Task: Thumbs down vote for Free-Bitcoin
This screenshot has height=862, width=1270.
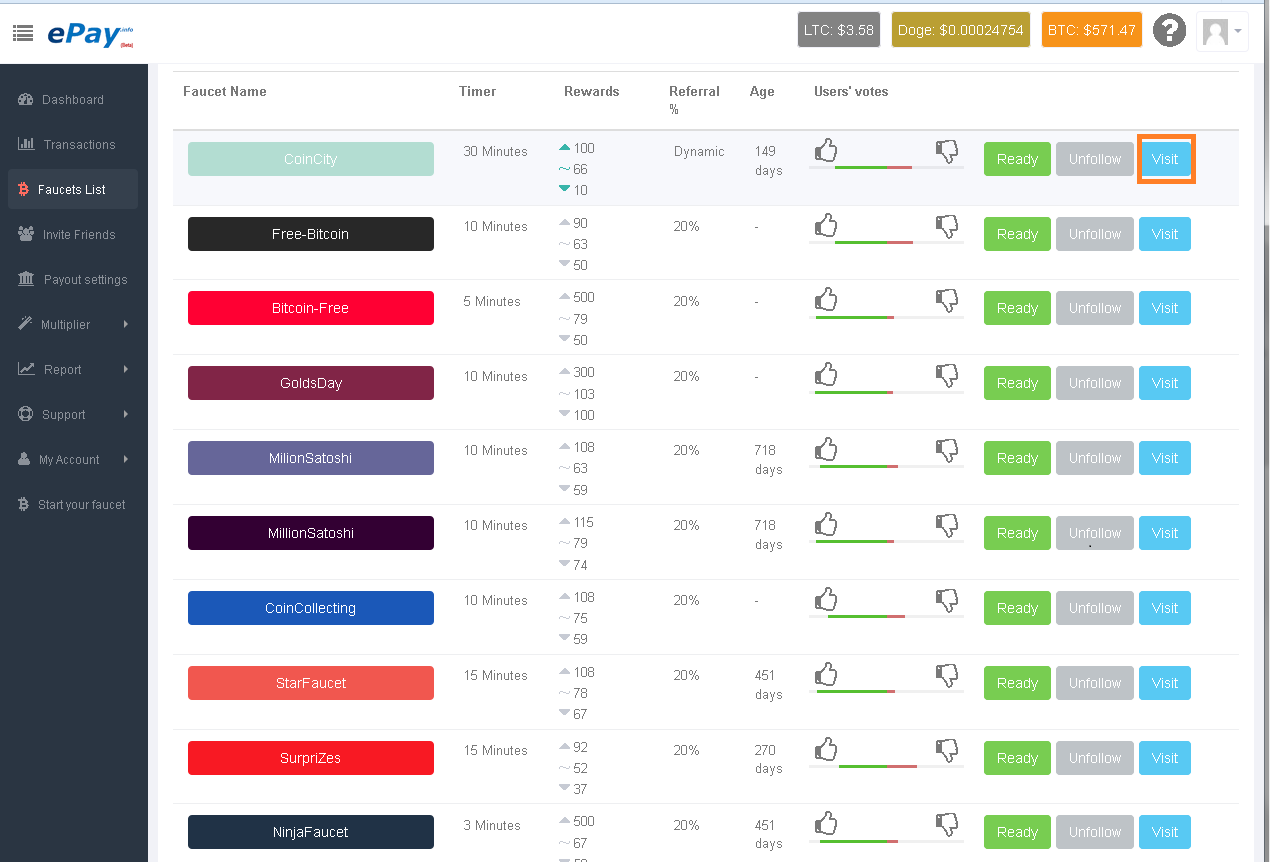Action: pos(947,227)
